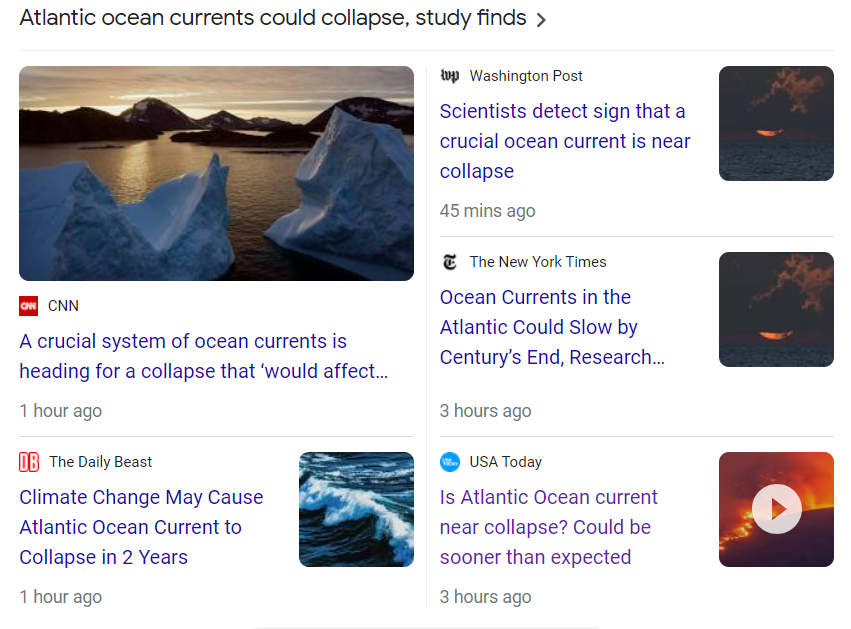
Task: Click The New York Times logo icon
Action: (450, 262)
